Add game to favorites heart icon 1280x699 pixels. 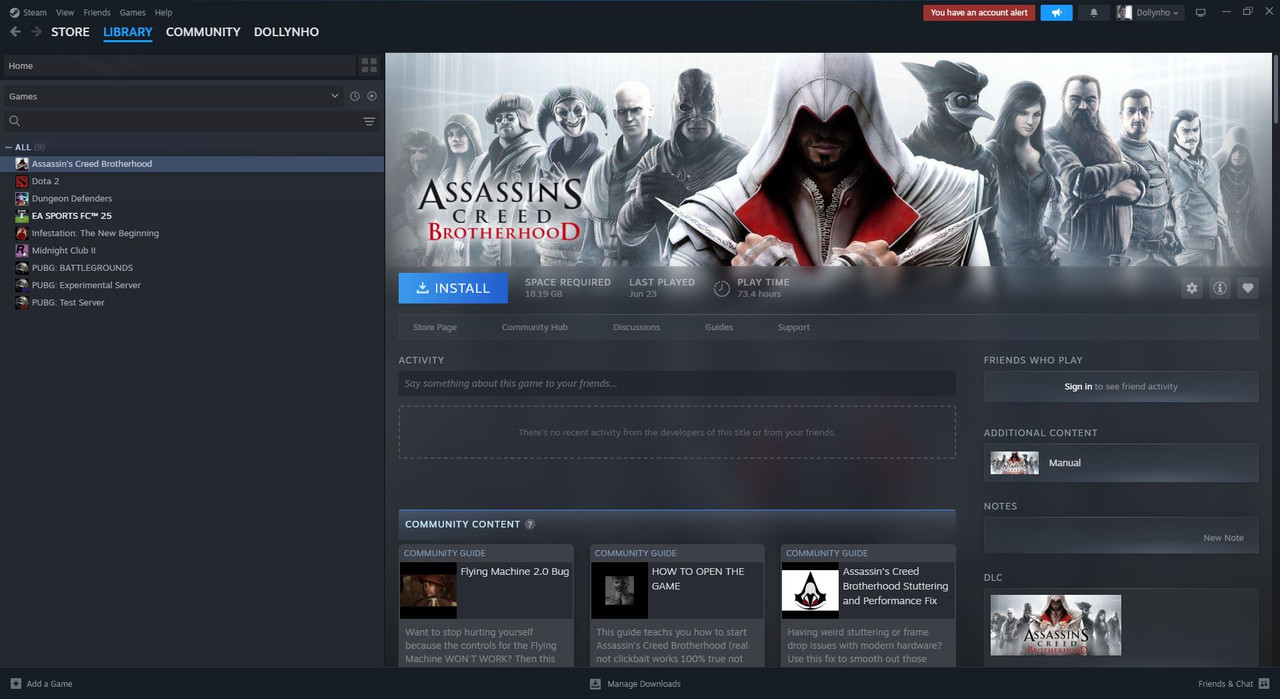pyautogui.click(x=1247, y=288)
